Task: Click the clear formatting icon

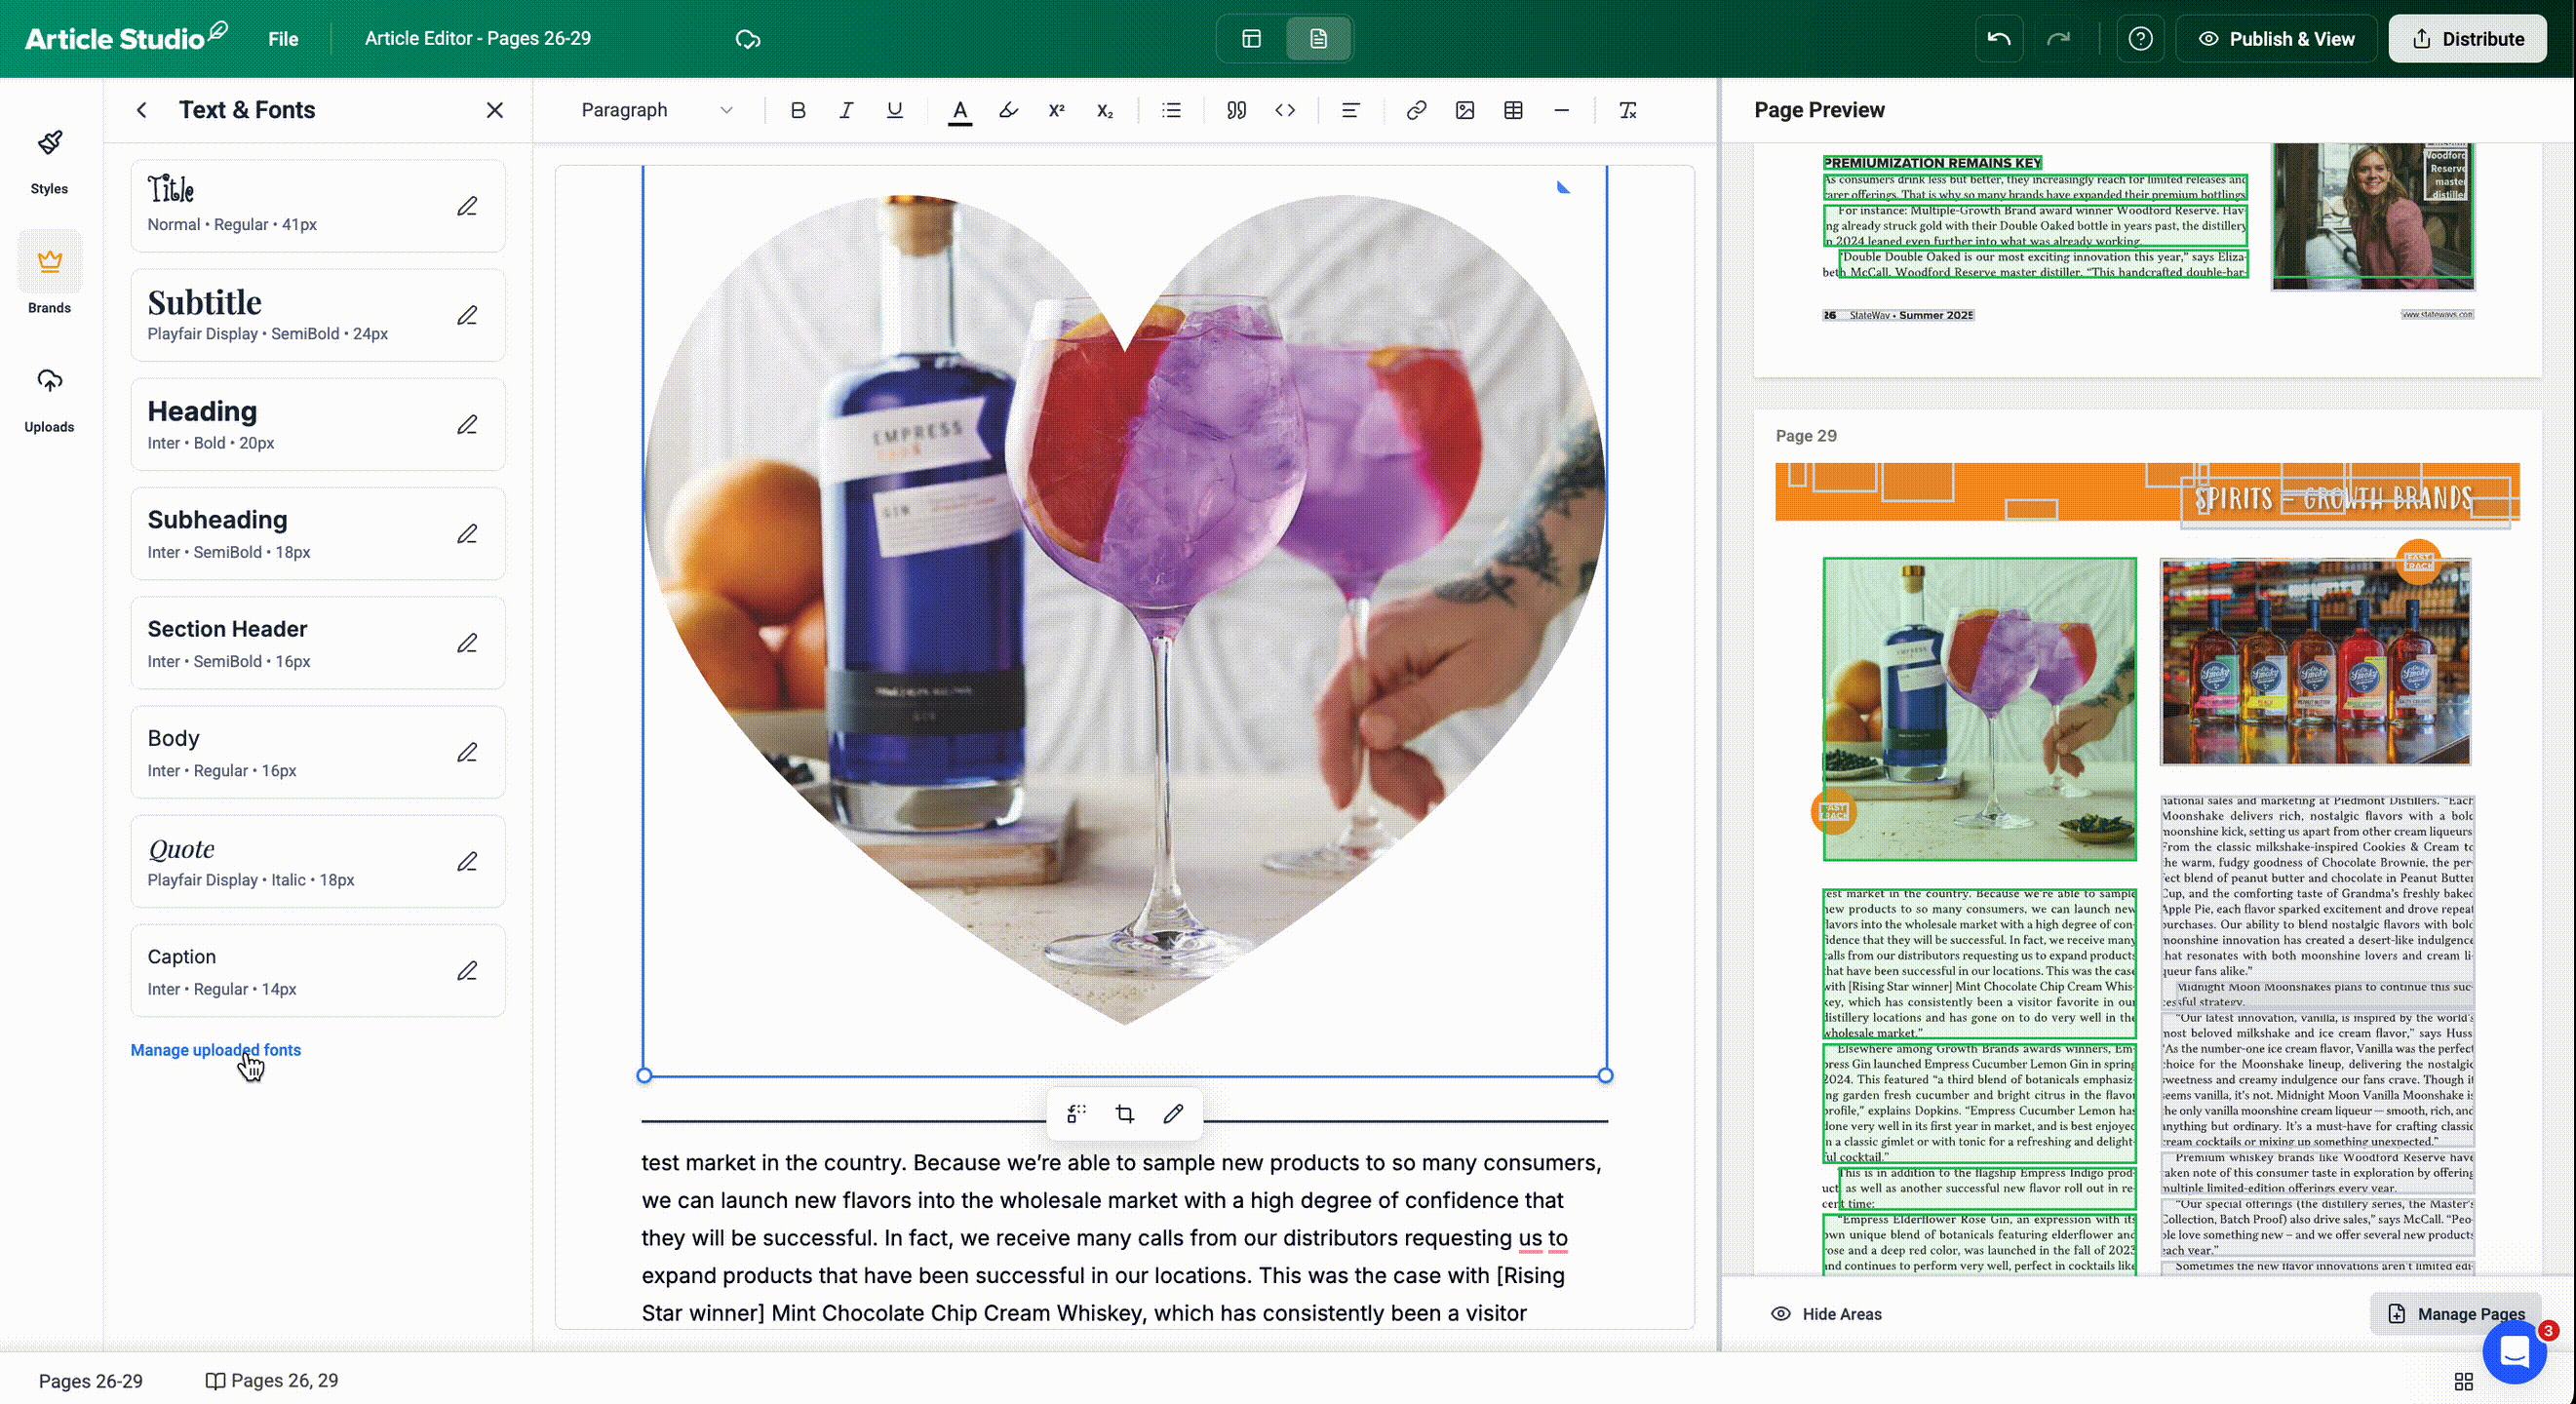Action: 1627,110
